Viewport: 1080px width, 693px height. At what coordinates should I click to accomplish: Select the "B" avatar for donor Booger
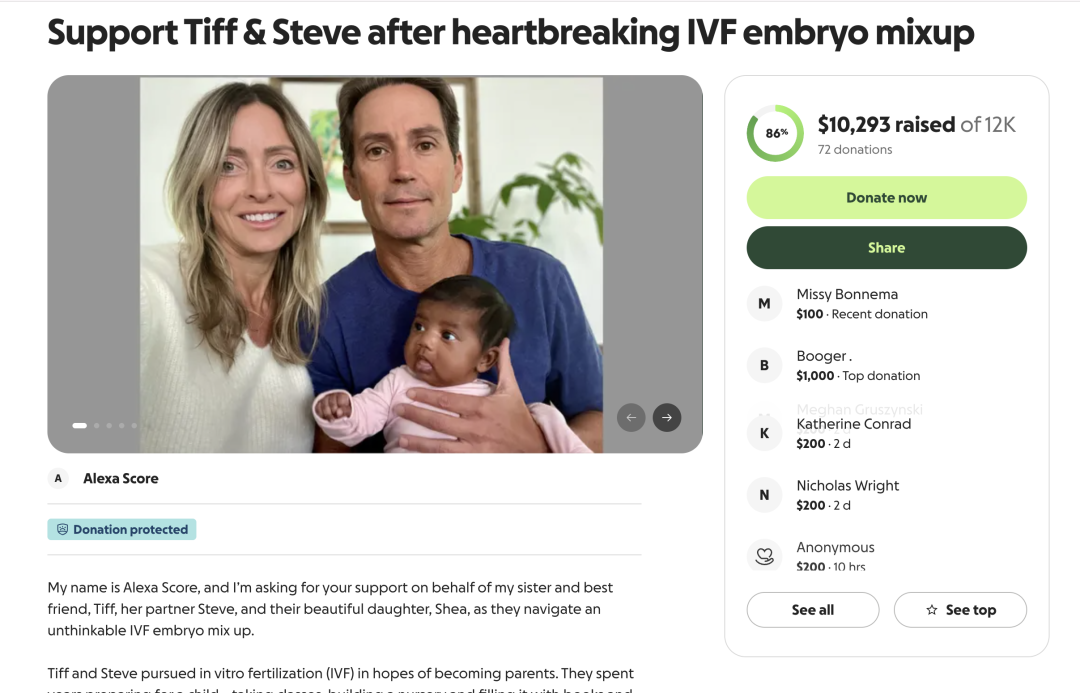tap(764, 366)
